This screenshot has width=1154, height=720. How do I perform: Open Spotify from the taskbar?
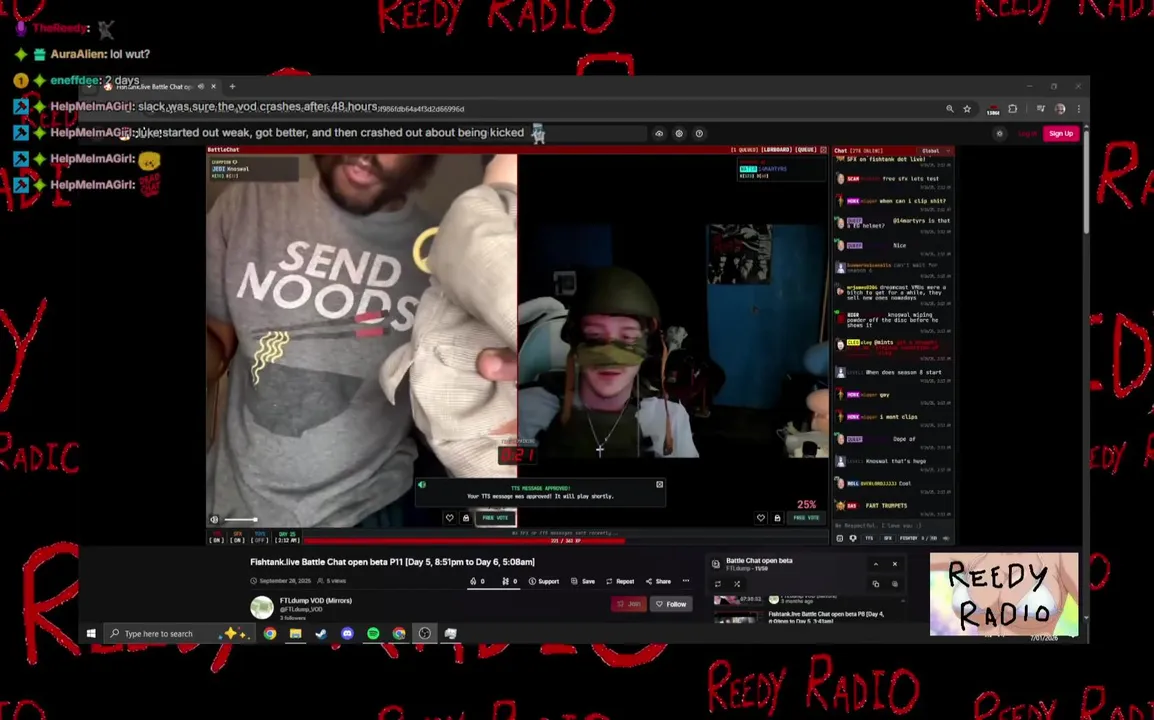(x=373, y=633)
